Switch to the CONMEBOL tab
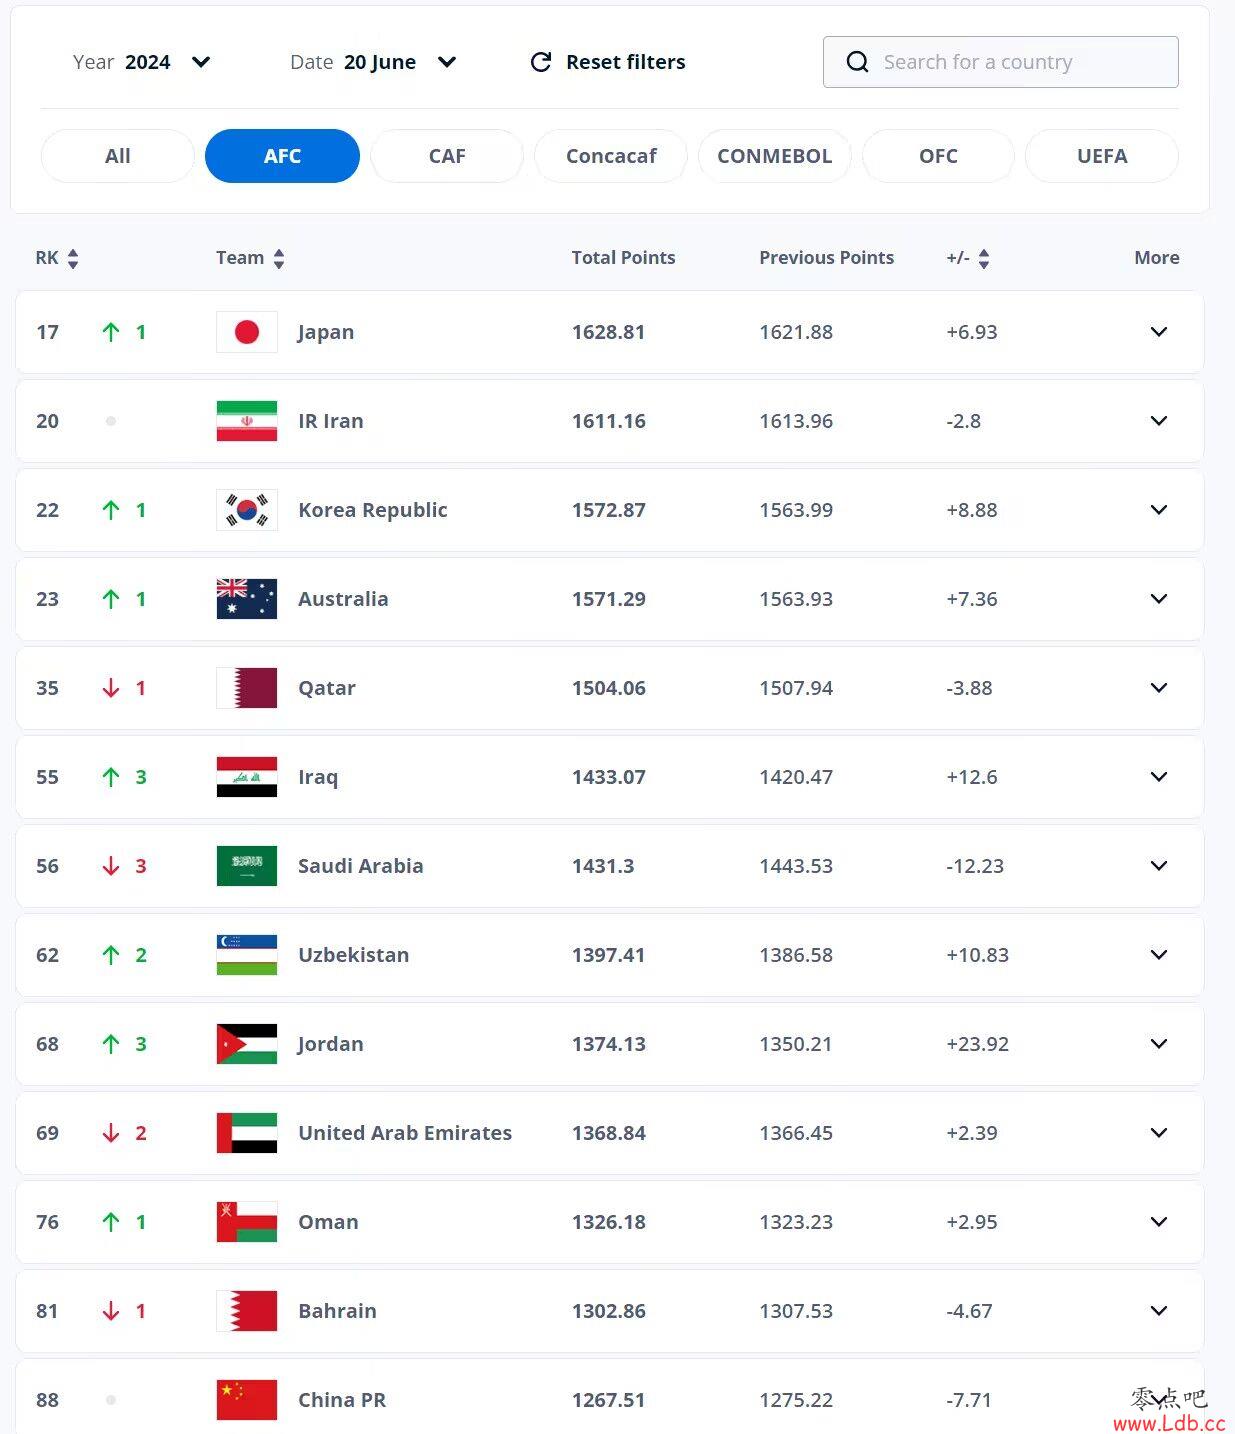This screenshot has height=1434, width=1235. [x=774, y=156]
